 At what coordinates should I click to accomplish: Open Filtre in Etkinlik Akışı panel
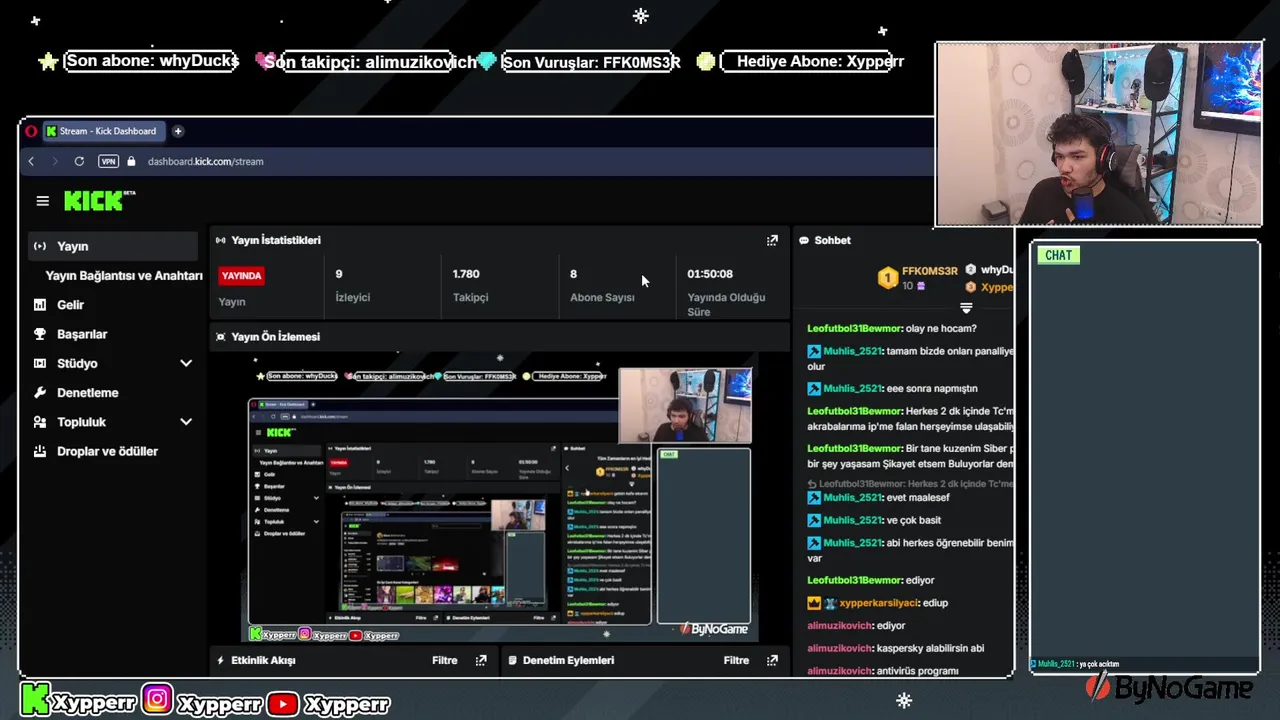click(445, 660)
